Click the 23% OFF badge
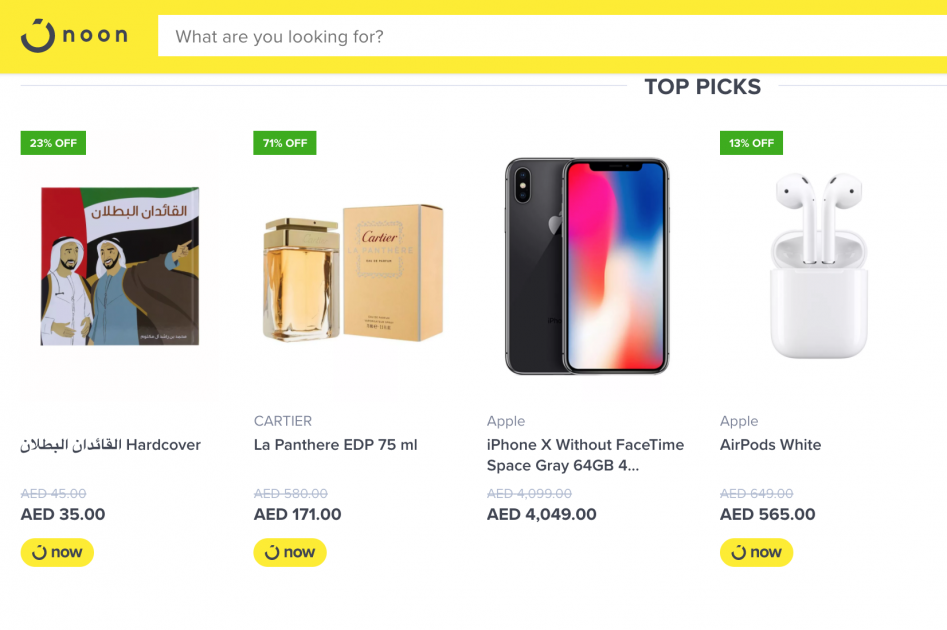Screen dimensions: 947x630 [53, 143]
